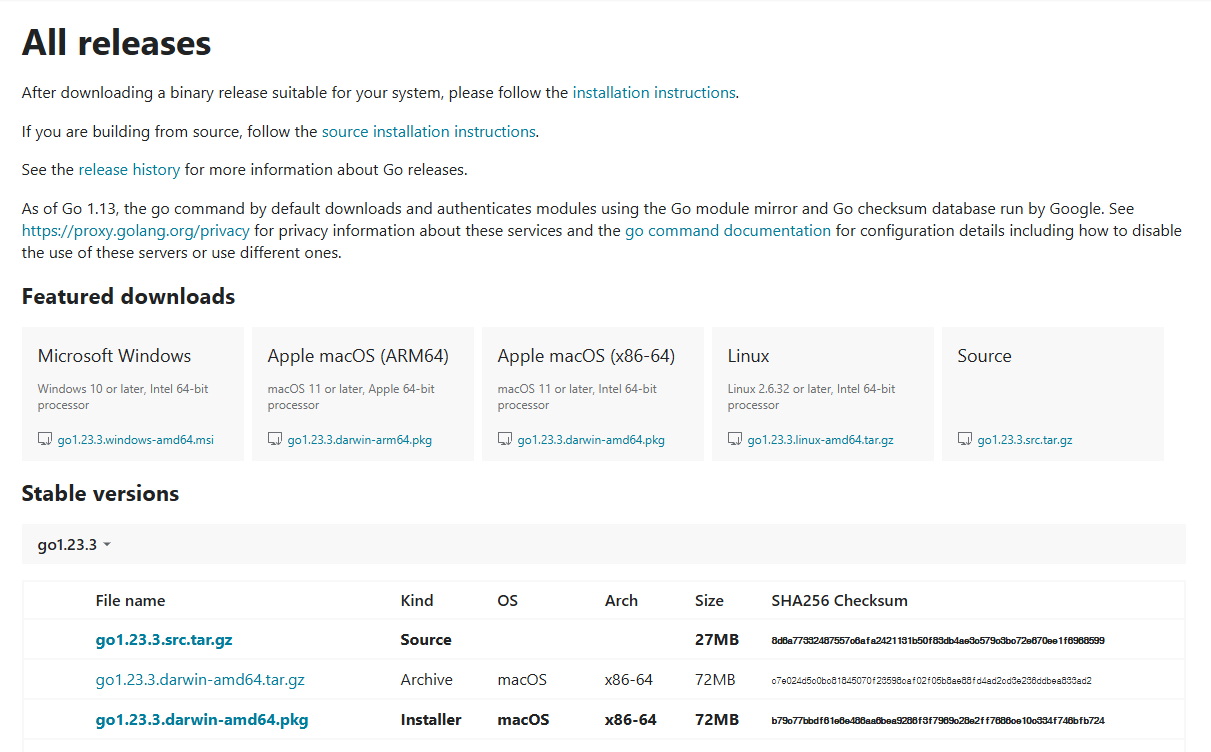Click the Arch column header
The image size is (1211, 752).
coord(621,600)
